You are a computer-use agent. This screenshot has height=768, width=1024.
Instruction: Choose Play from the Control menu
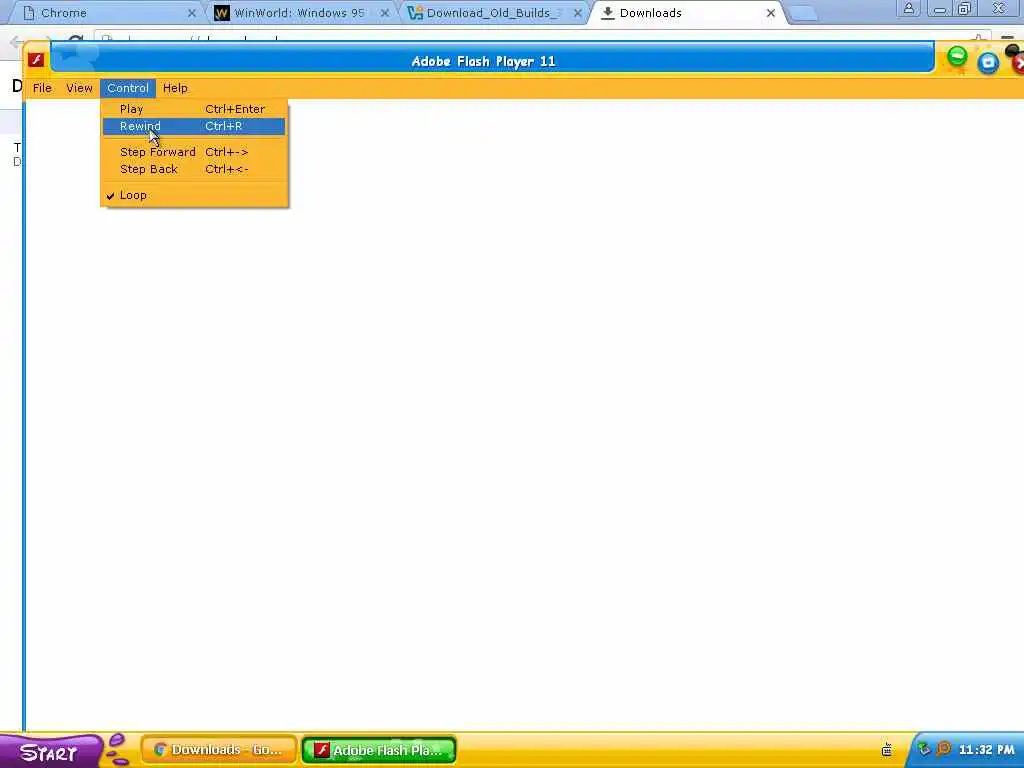coord(194,109)
